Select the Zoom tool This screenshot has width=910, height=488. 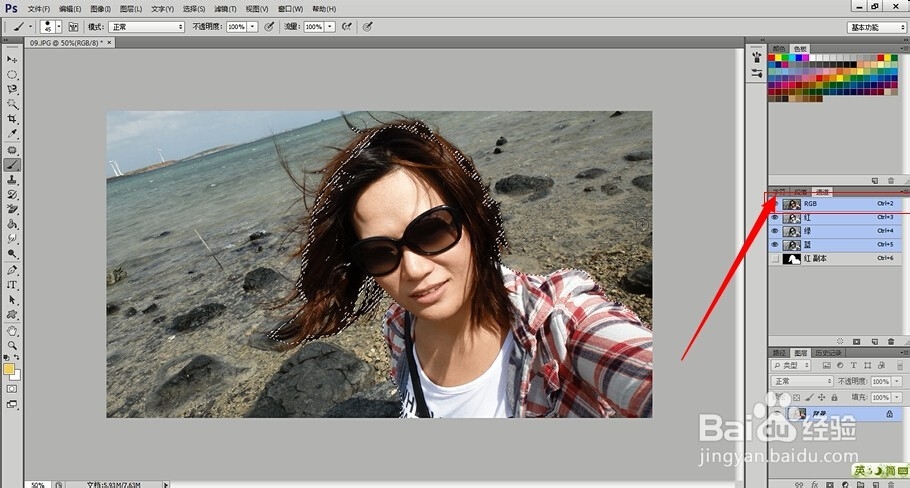(12, 346)
